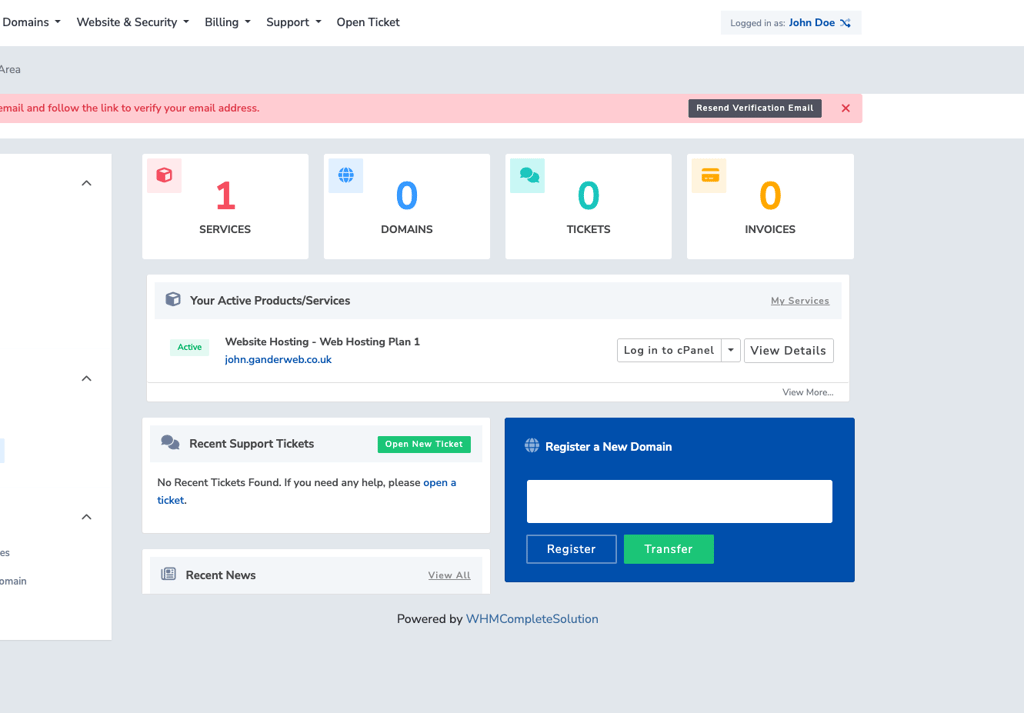Click the blue Domains globe icon
Viewport: 1024px width, 713px height.
click(x=345, y=175)
